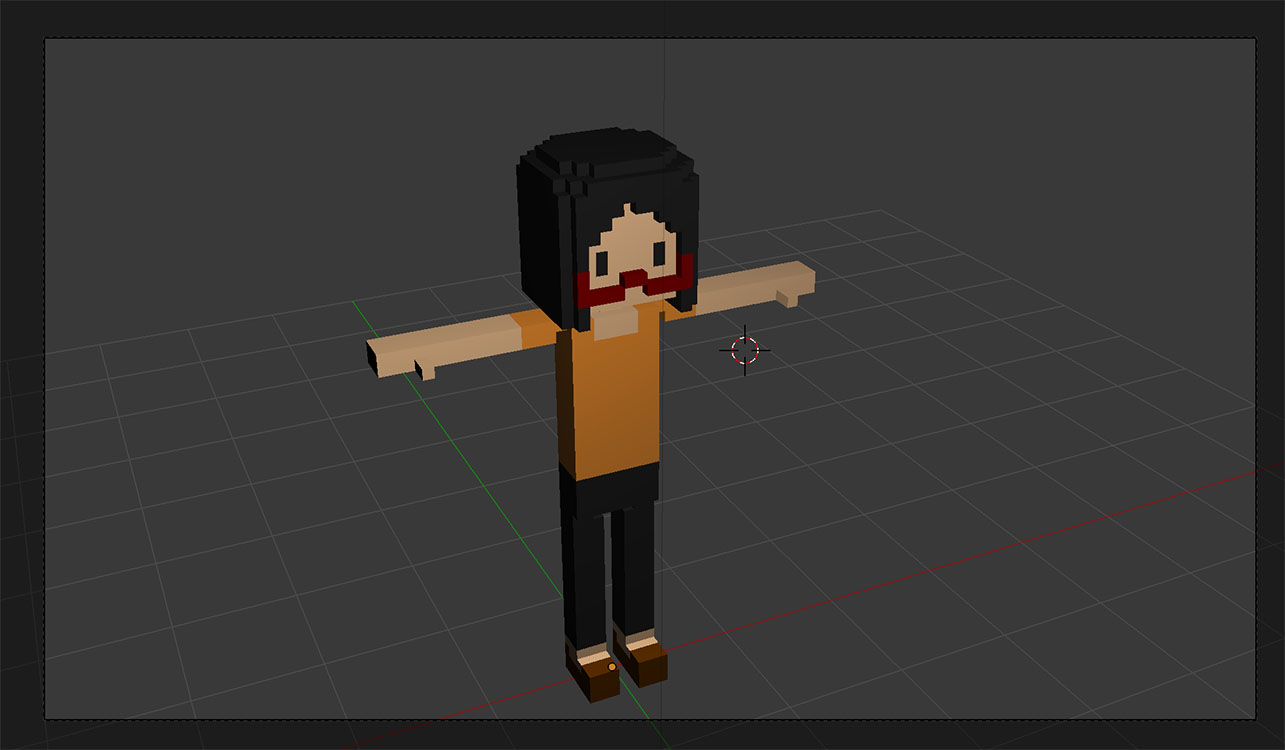This screenshot has height=750, width=1285.
Task: Click the character's left-side eye
Action: click(x=603, y=262)
